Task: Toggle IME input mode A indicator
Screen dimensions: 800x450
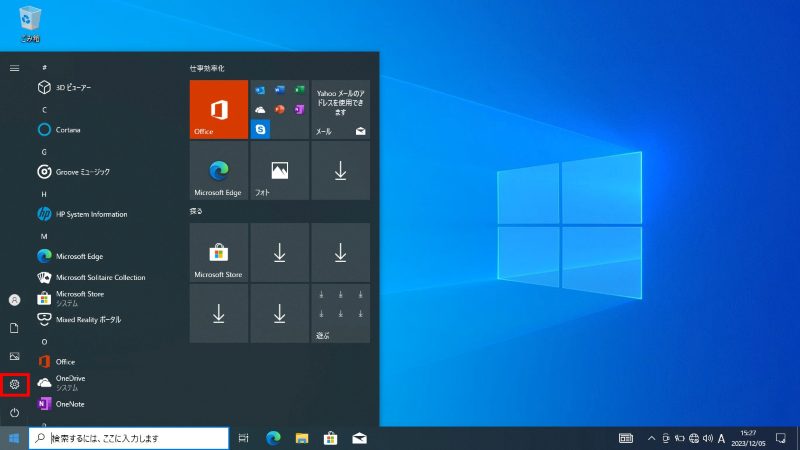Action: click(721, 438)
